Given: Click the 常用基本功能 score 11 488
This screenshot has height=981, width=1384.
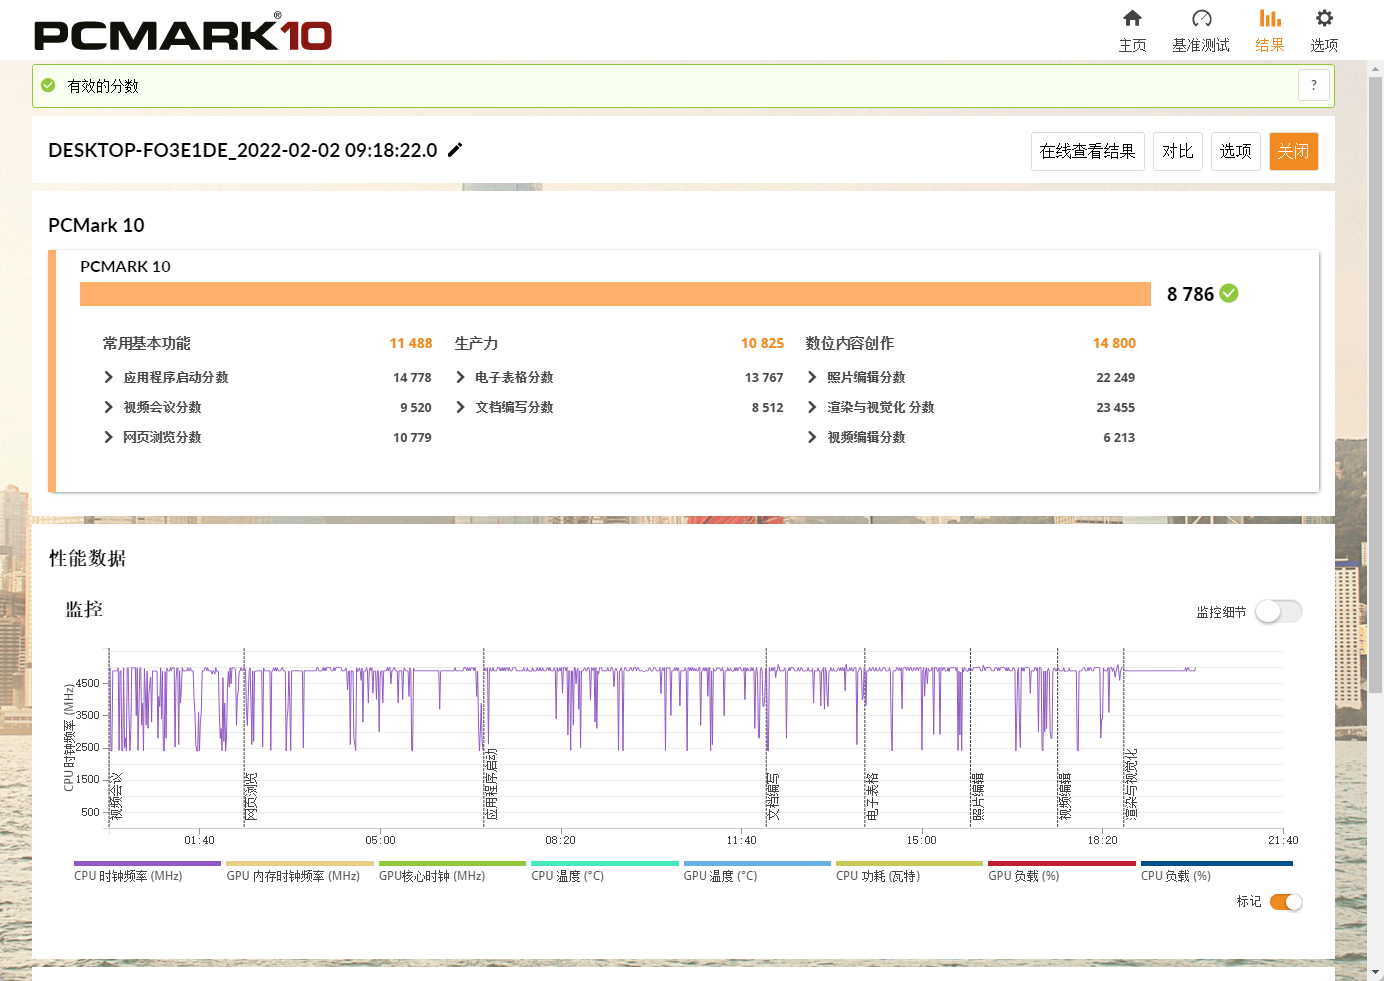Looking at the screenshot, I should pos(411,343).
